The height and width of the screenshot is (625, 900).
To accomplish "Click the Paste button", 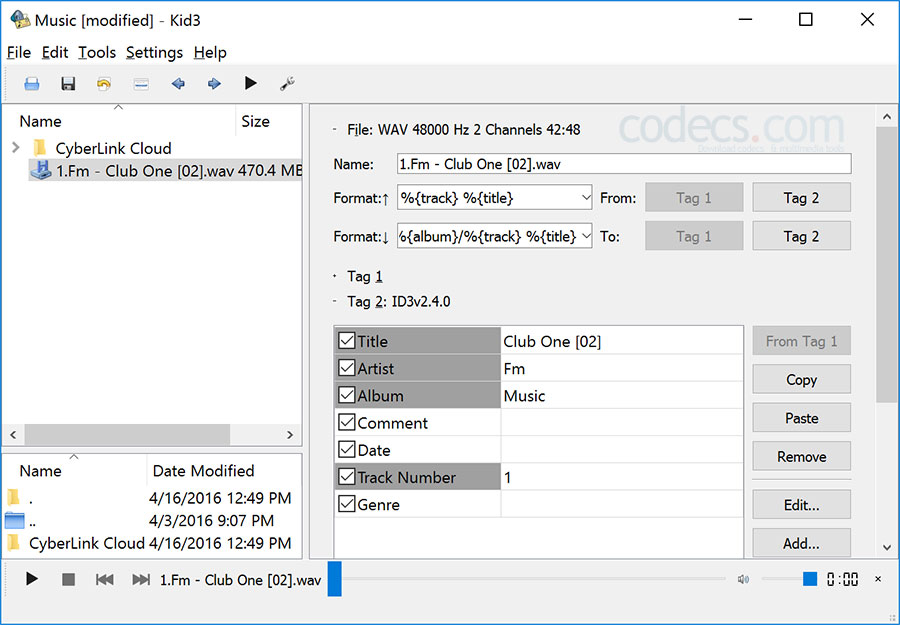I will tap(801, 418).
